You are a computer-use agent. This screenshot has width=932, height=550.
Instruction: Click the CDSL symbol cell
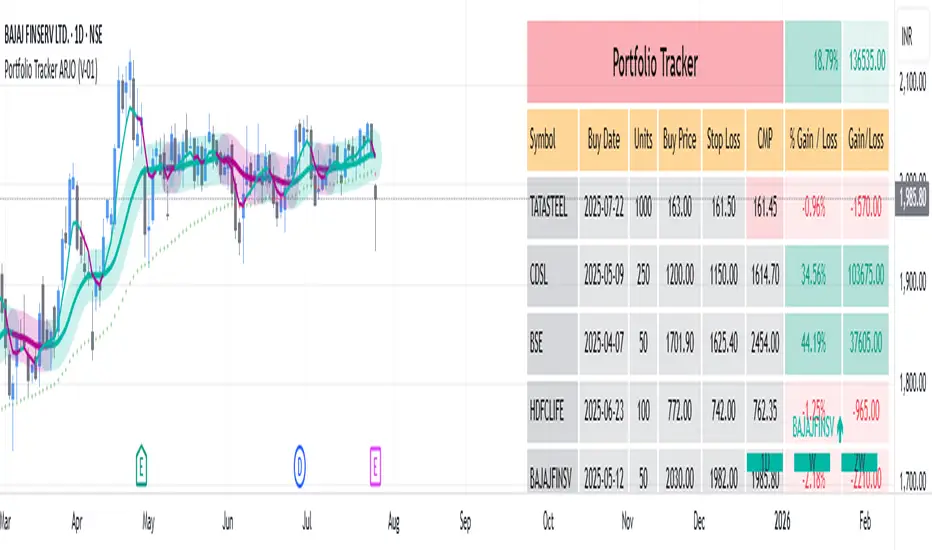pos(552,275)
